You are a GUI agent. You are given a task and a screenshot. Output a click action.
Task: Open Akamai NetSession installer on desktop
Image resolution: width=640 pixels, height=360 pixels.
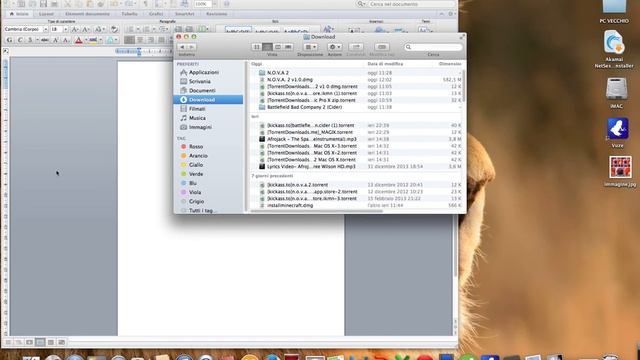coord(614,49)
